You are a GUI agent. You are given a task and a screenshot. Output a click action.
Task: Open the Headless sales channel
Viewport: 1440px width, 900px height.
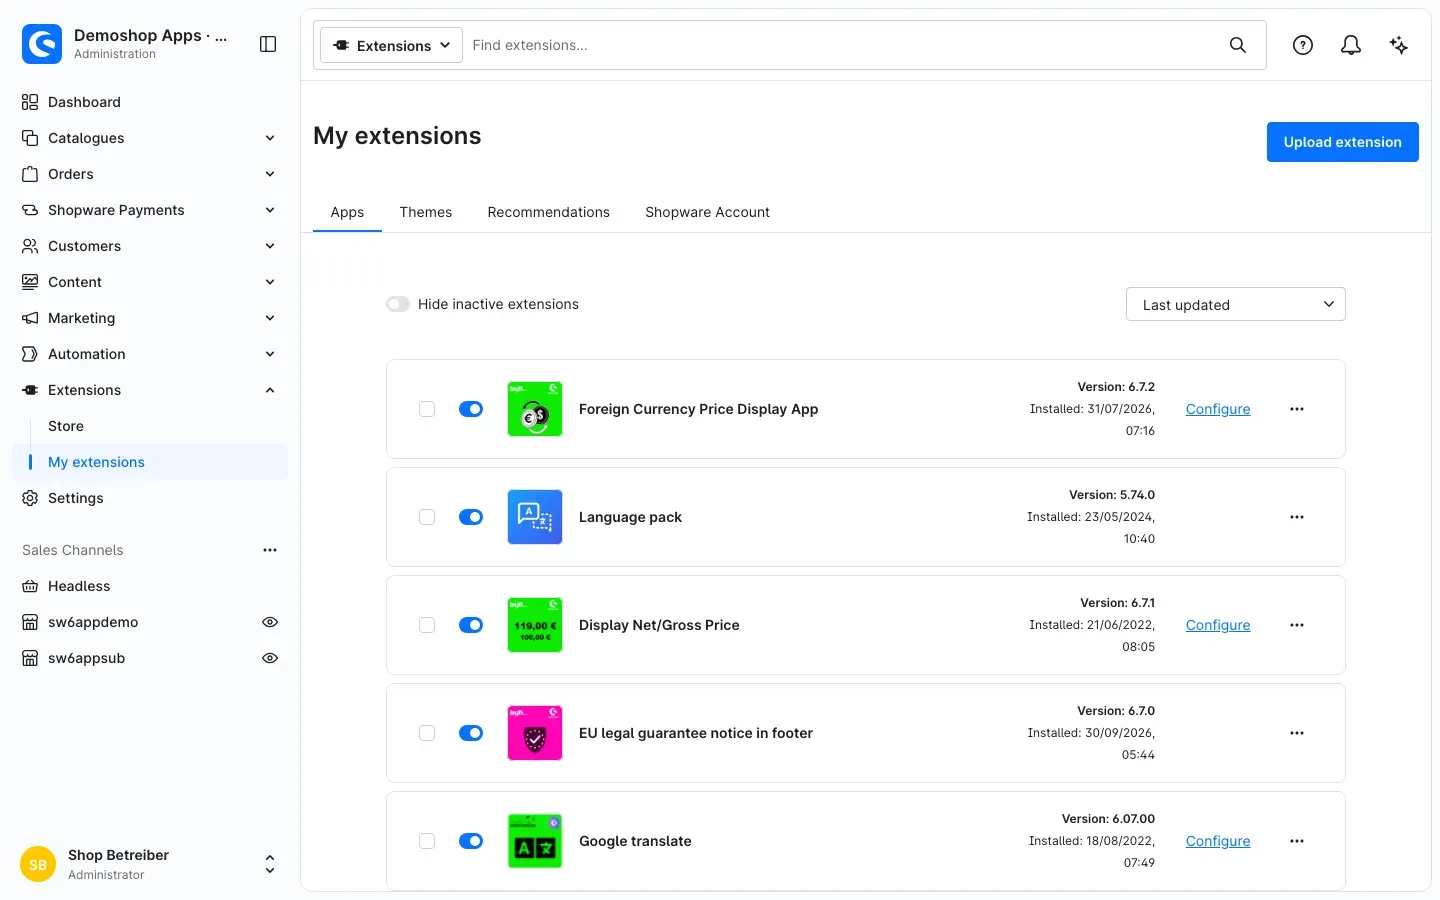coord(150,586)
